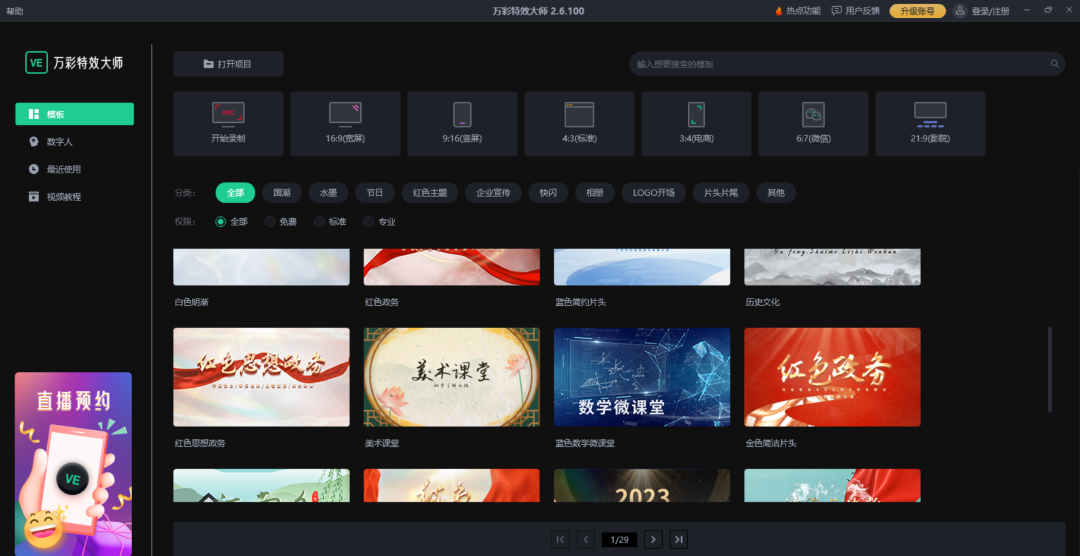Screen dimensions: 1080x556
Task: Filter templates by LOGO开场 category
Action: 654,193
